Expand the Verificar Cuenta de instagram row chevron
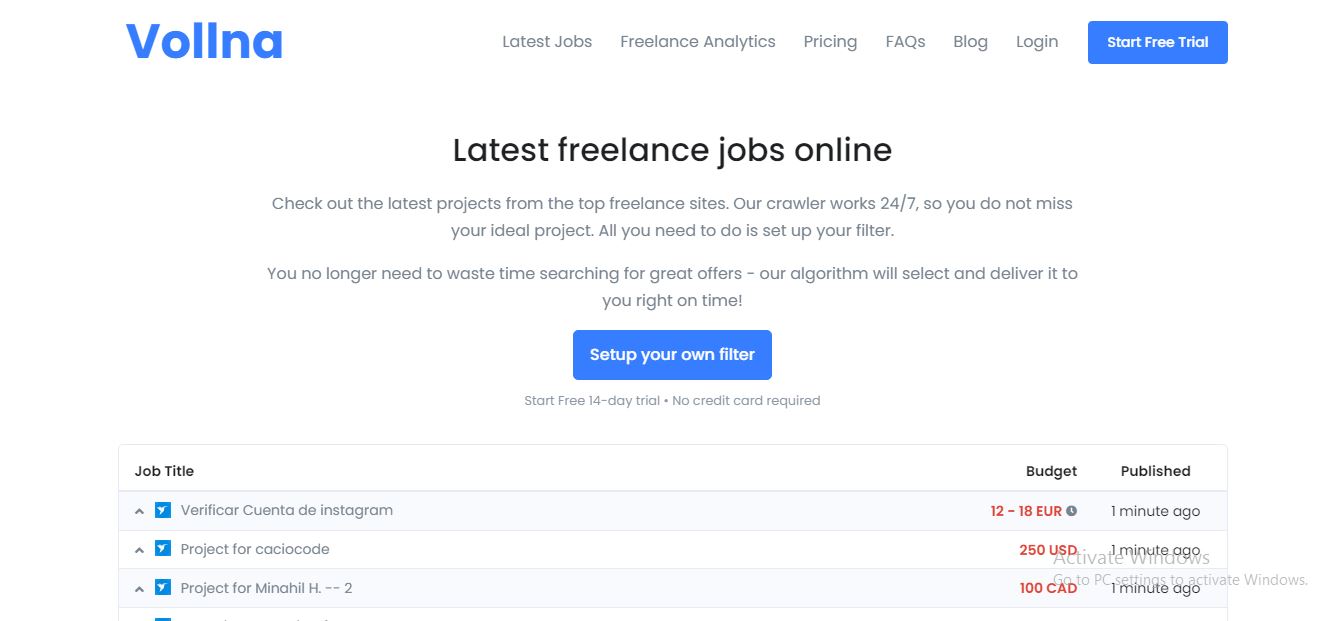The width and height of the screenshot is (1343, 621). coord(140,511)
